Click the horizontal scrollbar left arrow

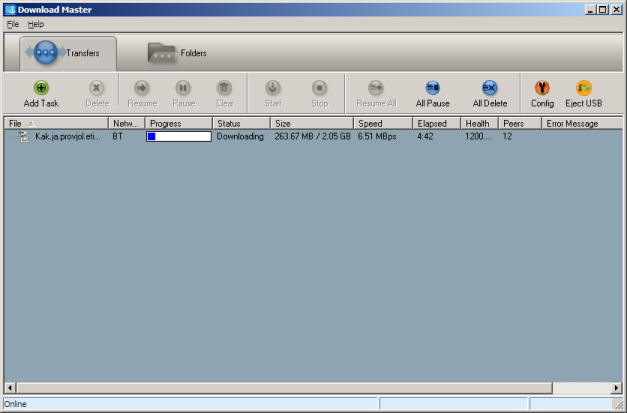click(x=10, y=387)
